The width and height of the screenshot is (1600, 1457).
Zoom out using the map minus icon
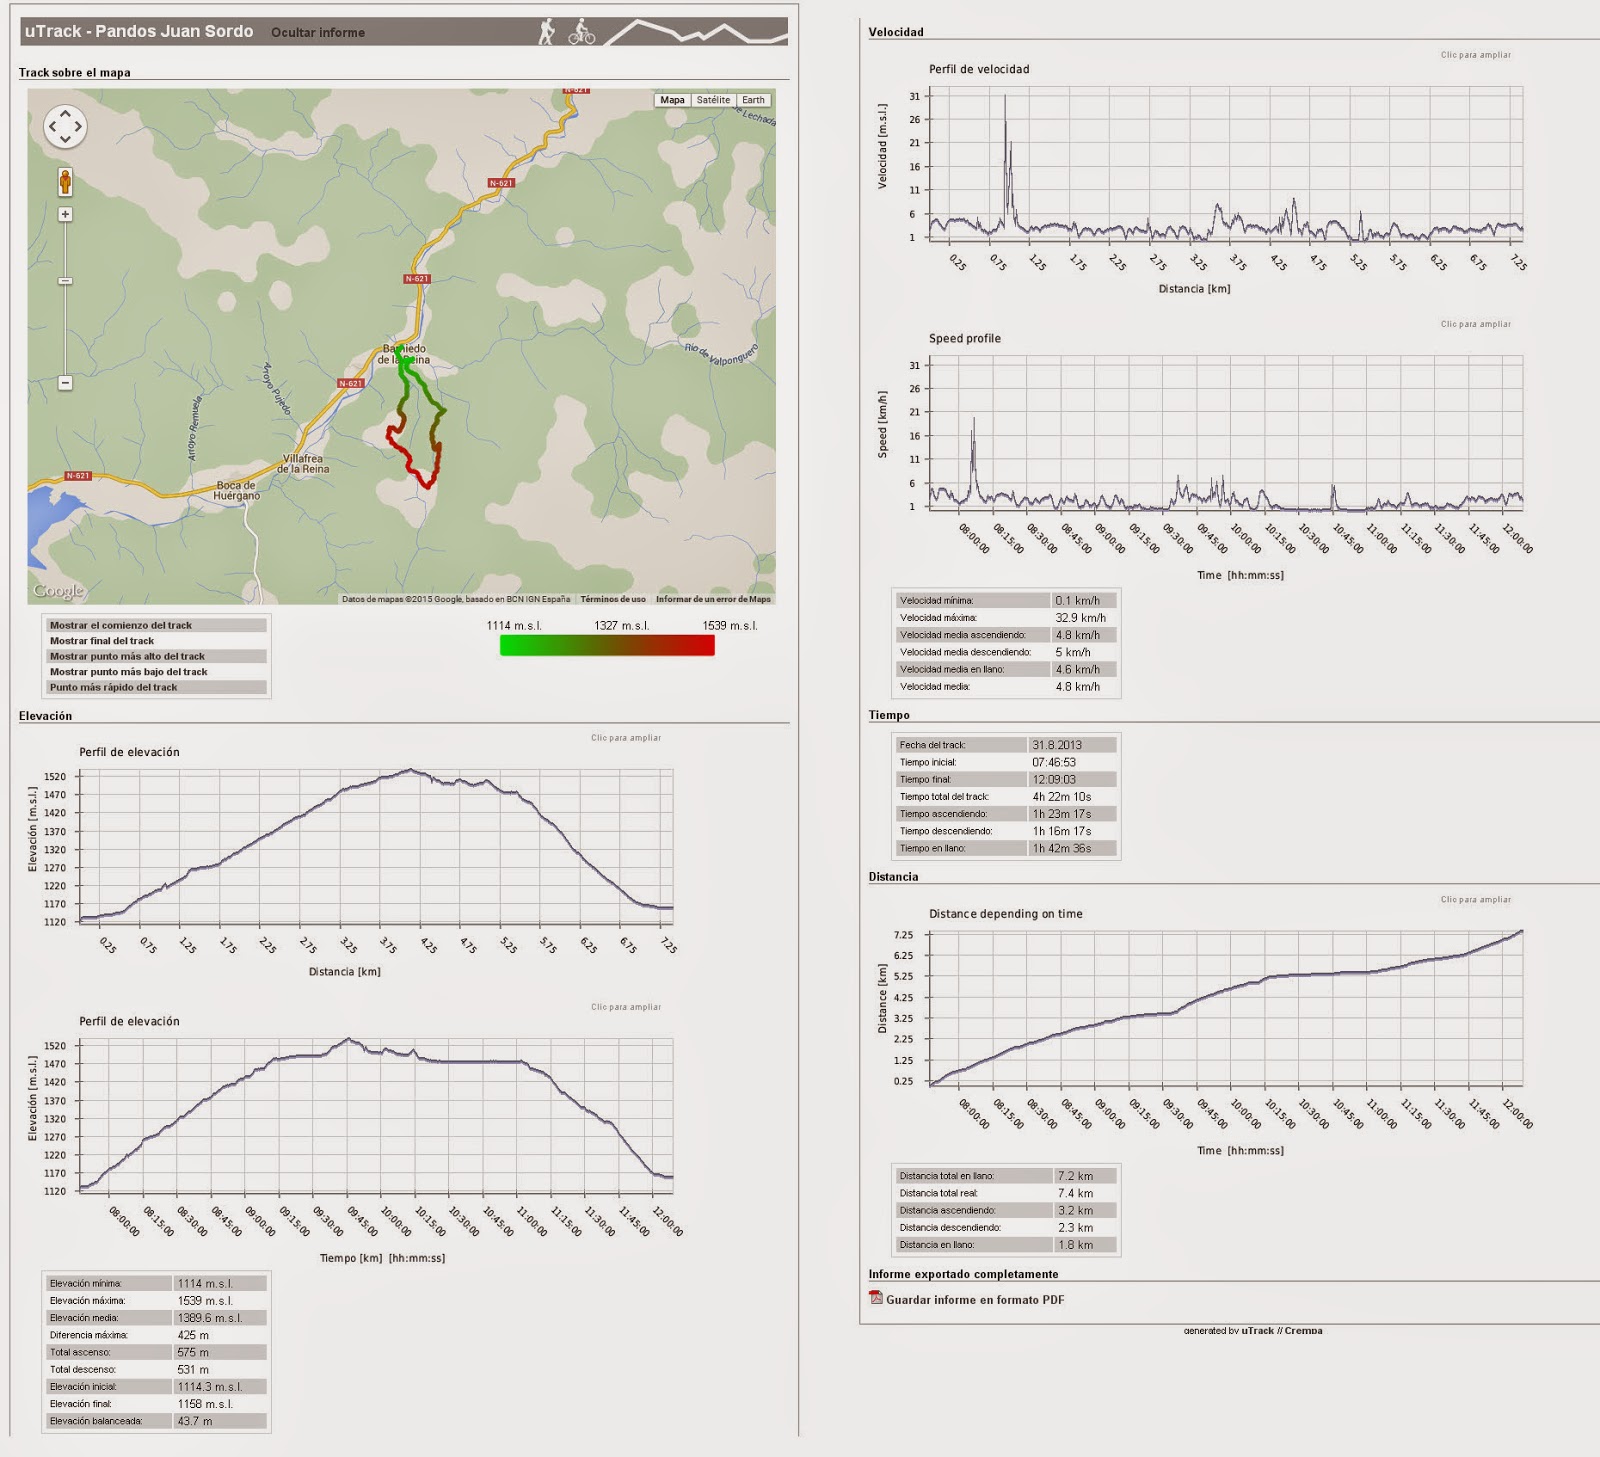tap(66, 383)
